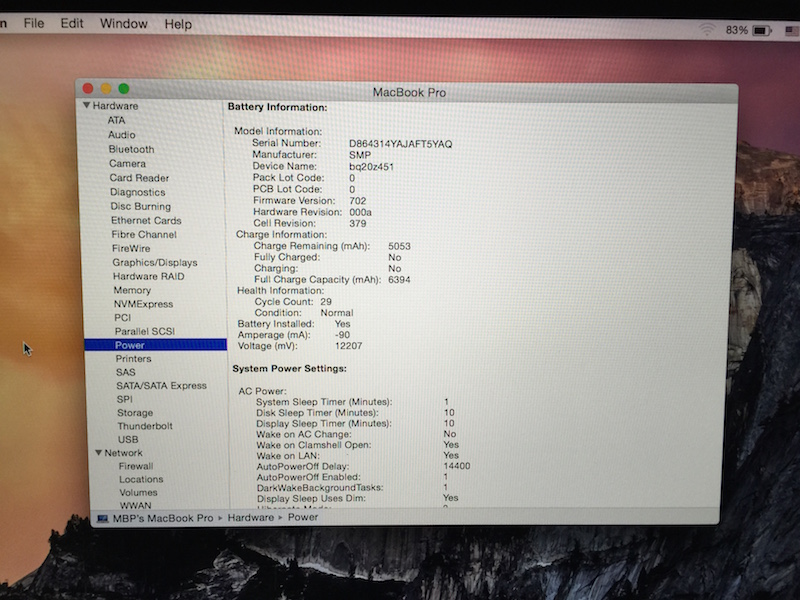The height and width of the screenshot is (600, 800).
Task: Click the charge remaining value 5053
Action: (x=399, y=246)
